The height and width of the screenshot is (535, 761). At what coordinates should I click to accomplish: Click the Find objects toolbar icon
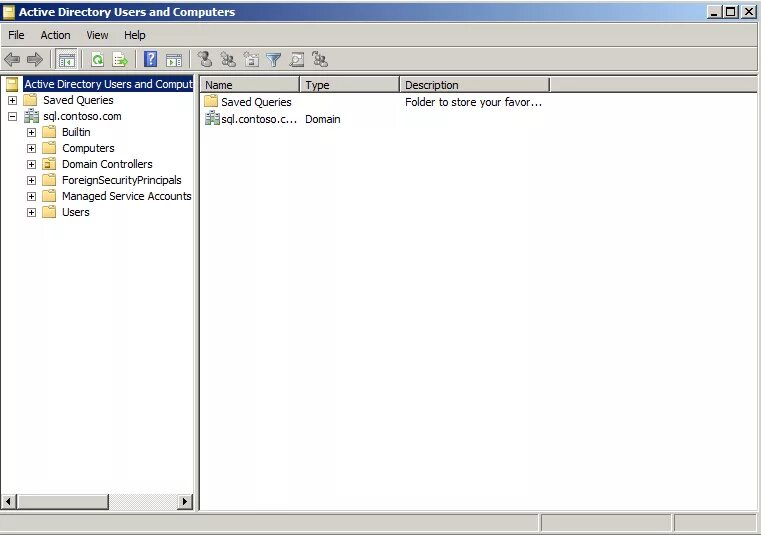point(297,60)
